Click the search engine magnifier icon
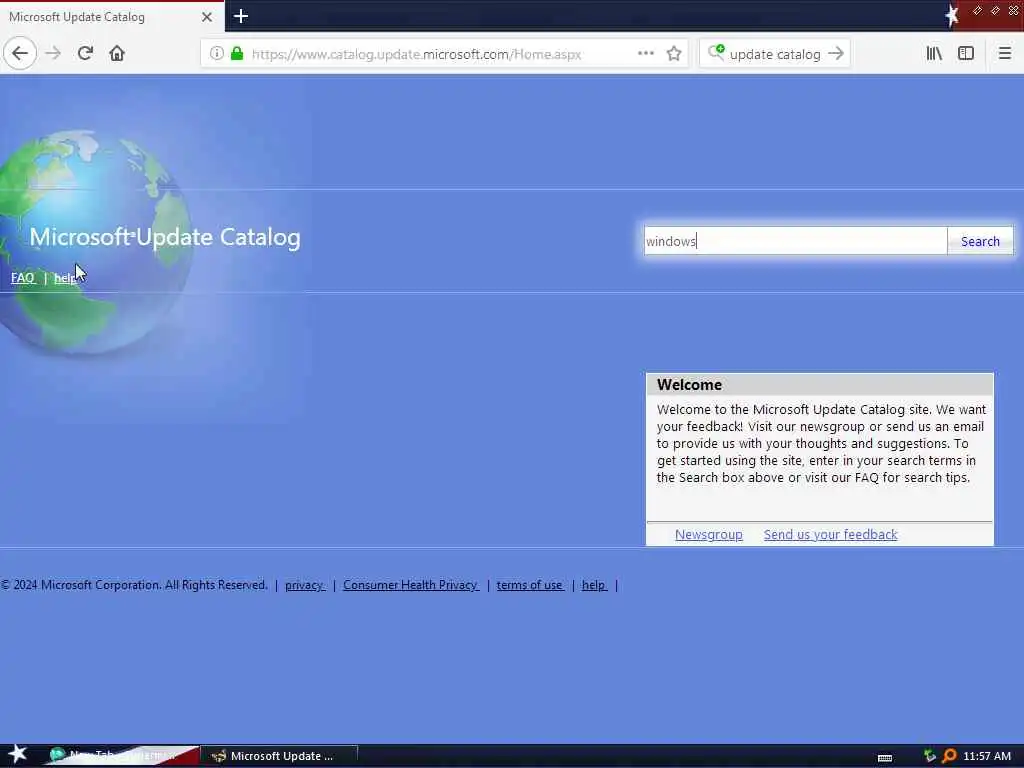The height and width of the screenshot is (768, 1024). point(716,53)
